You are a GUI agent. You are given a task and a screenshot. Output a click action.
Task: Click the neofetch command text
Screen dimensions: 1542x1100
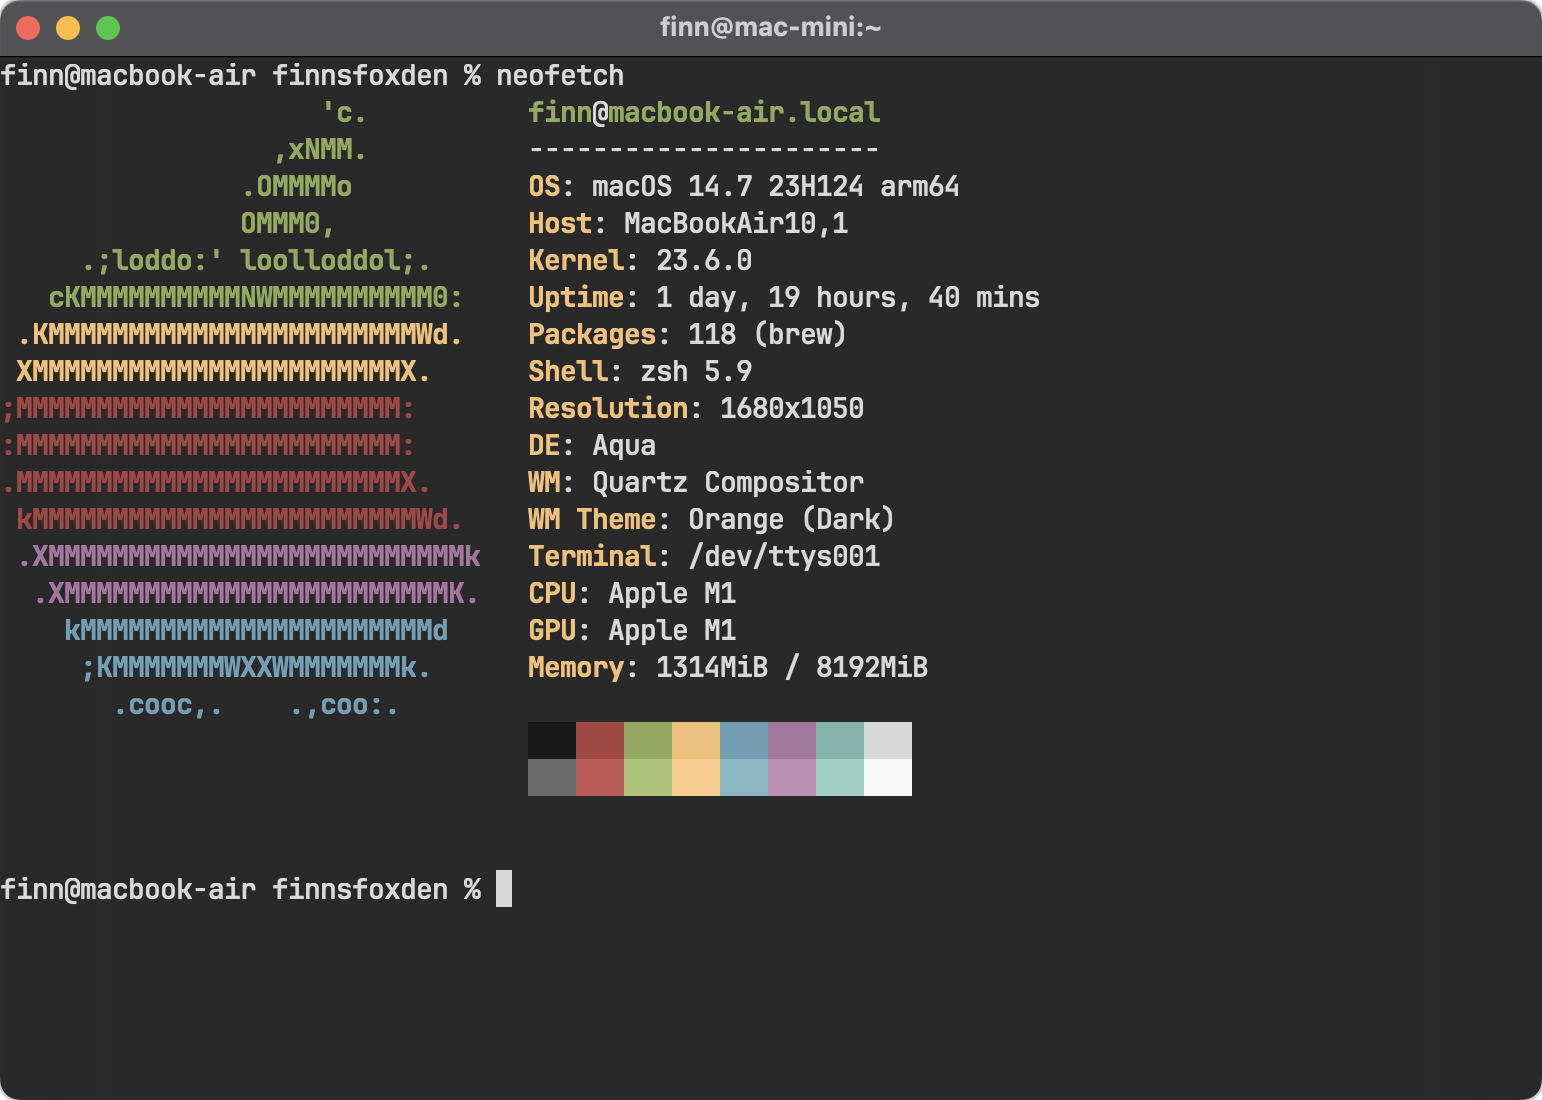point(560,75)
